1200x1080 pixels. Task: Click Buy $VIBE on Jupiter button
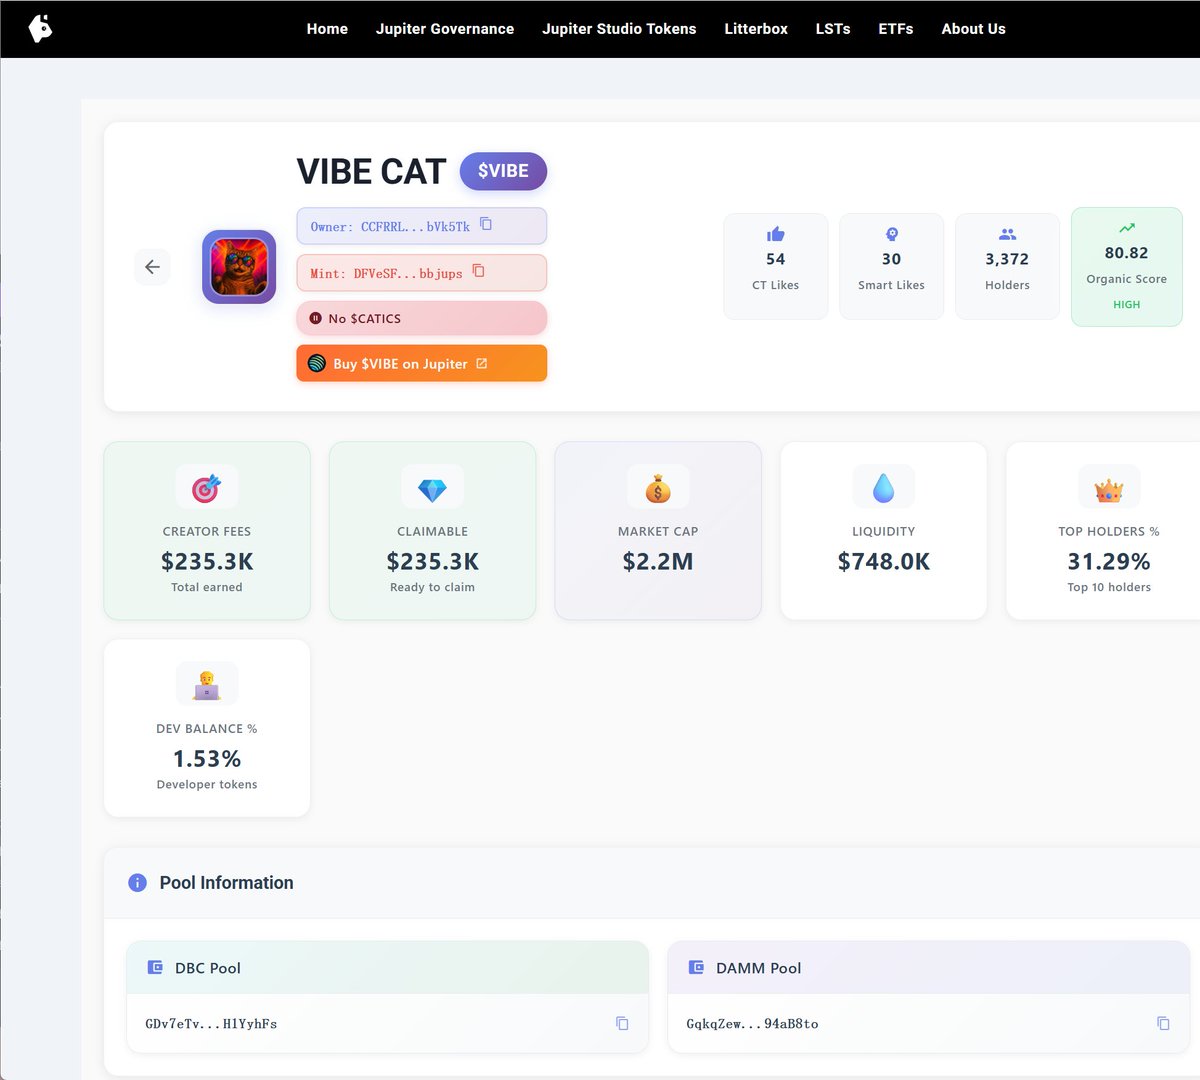tap(422, 363)
